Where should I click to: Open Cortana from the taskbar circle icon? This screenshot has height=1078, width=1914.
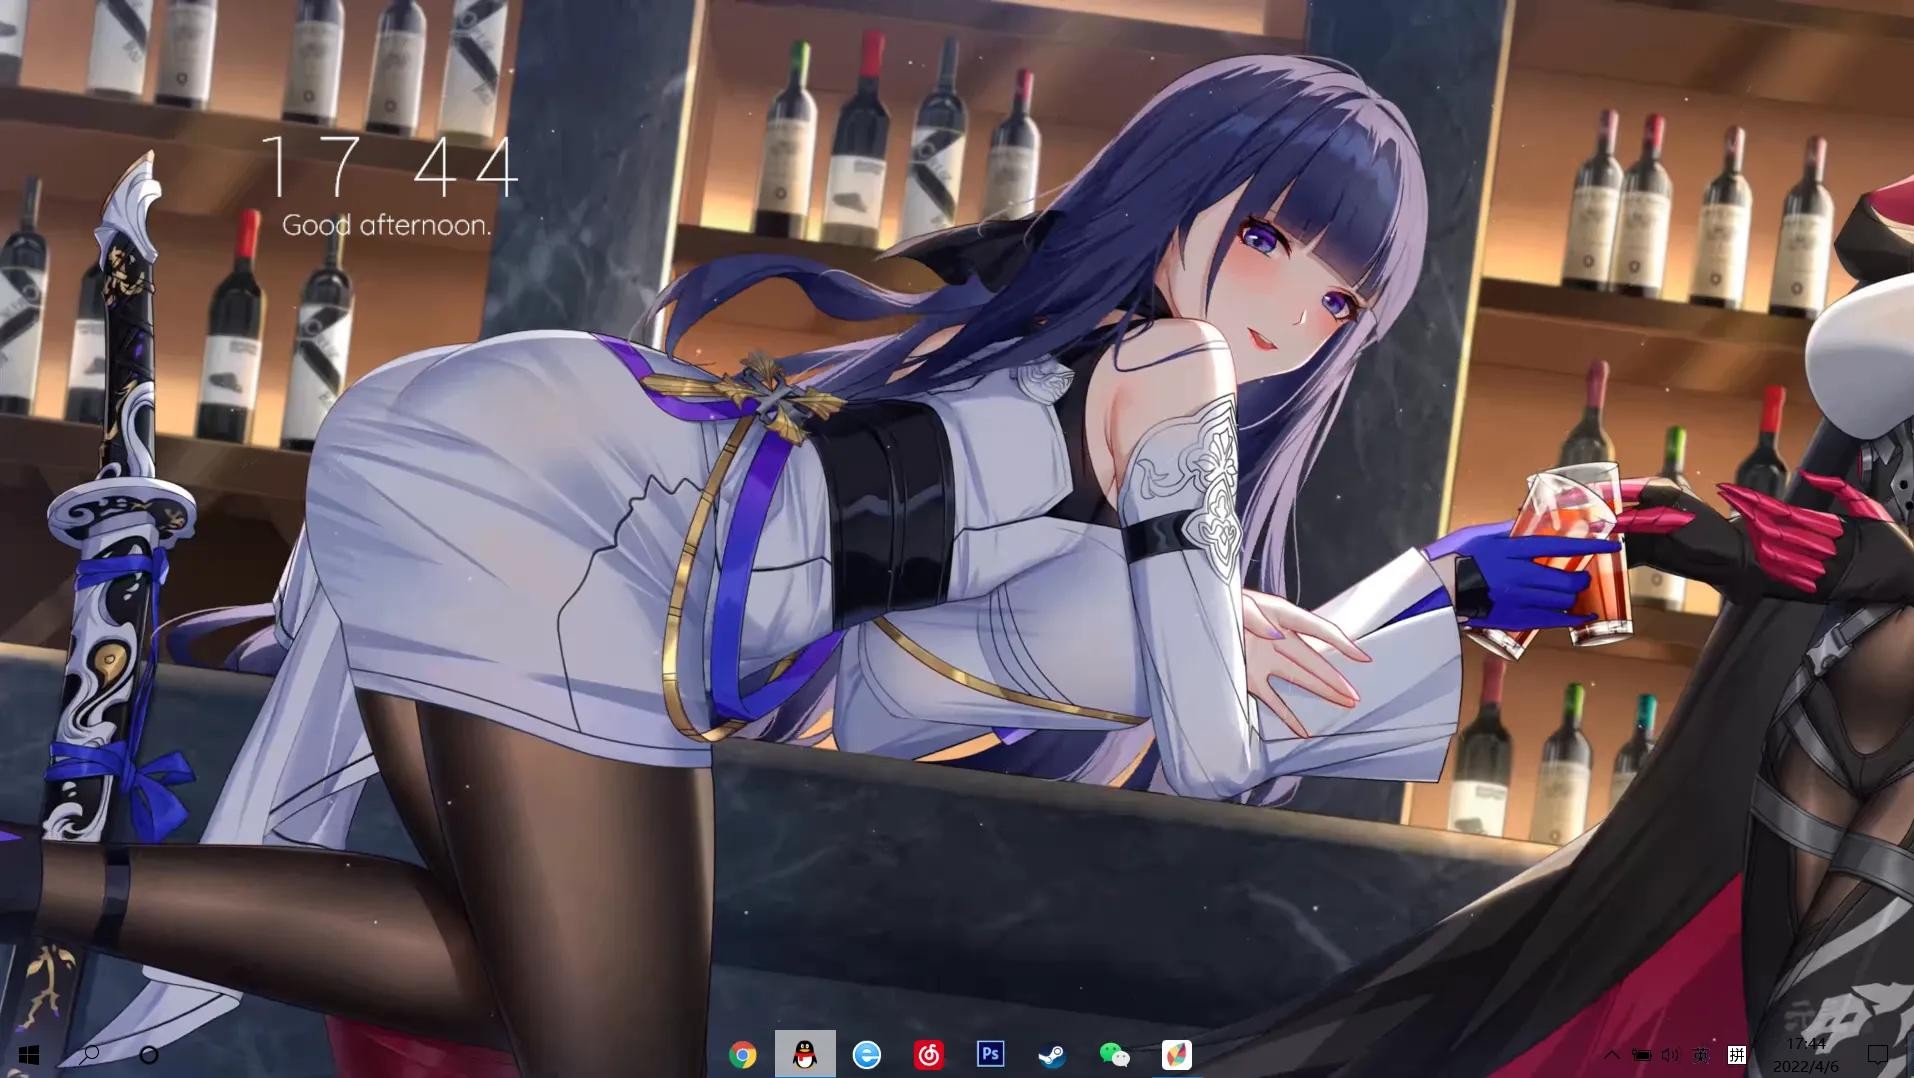tap(149, 1055)
